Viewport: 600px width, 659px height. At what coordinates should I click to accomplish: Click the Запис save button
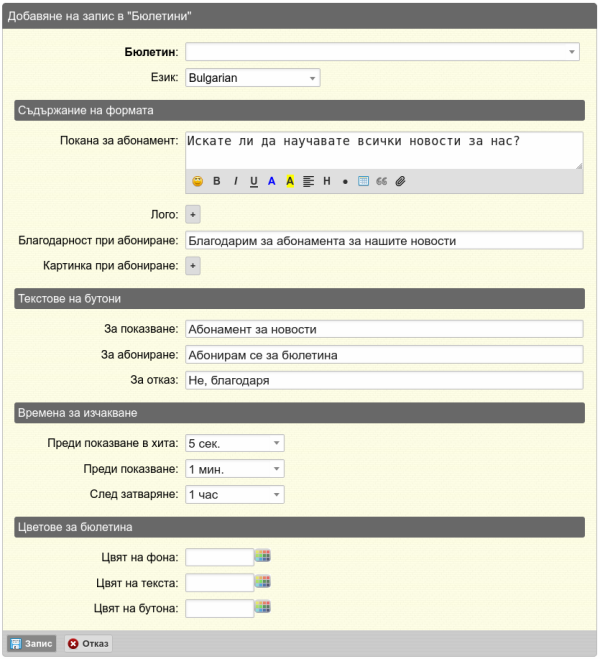pos(32,643)
